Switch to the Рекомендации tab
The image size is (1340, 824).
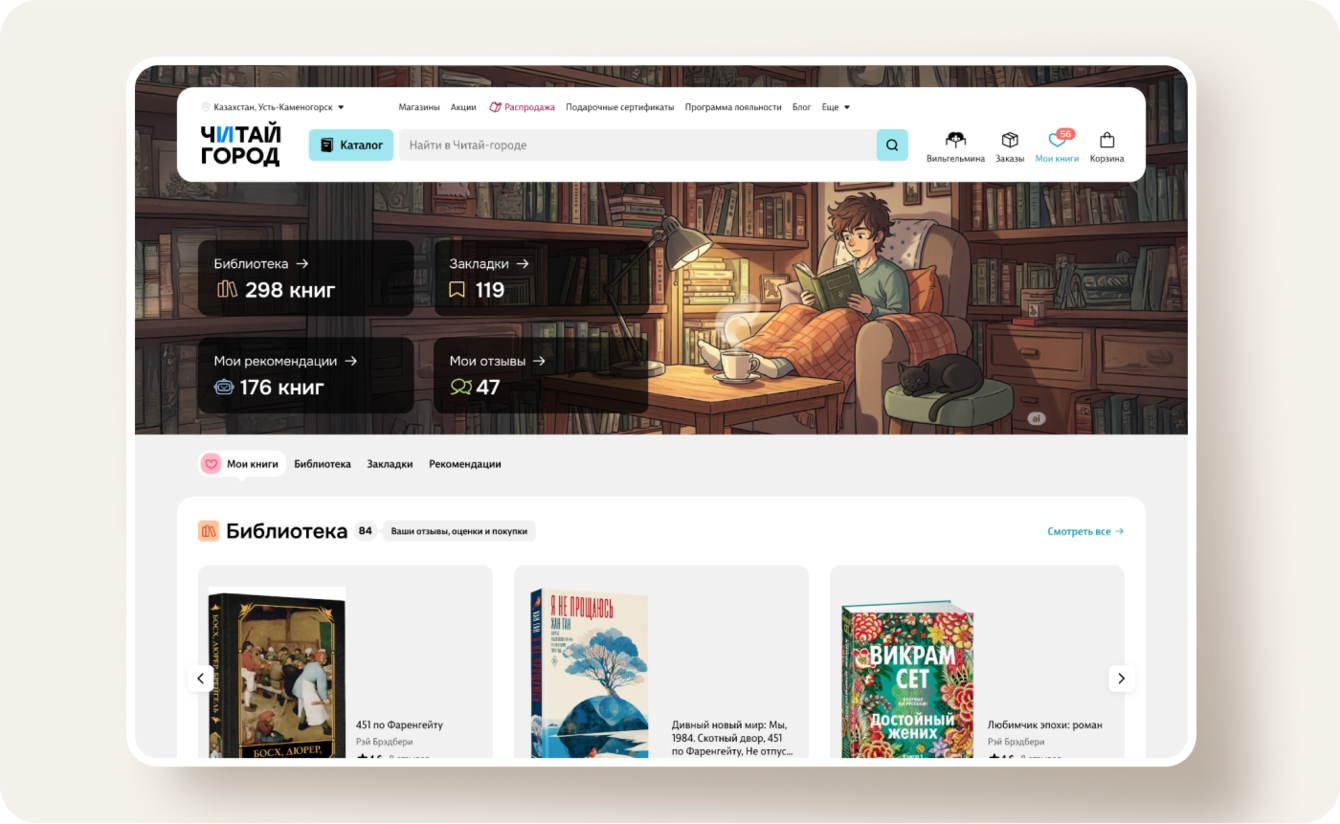465,464
